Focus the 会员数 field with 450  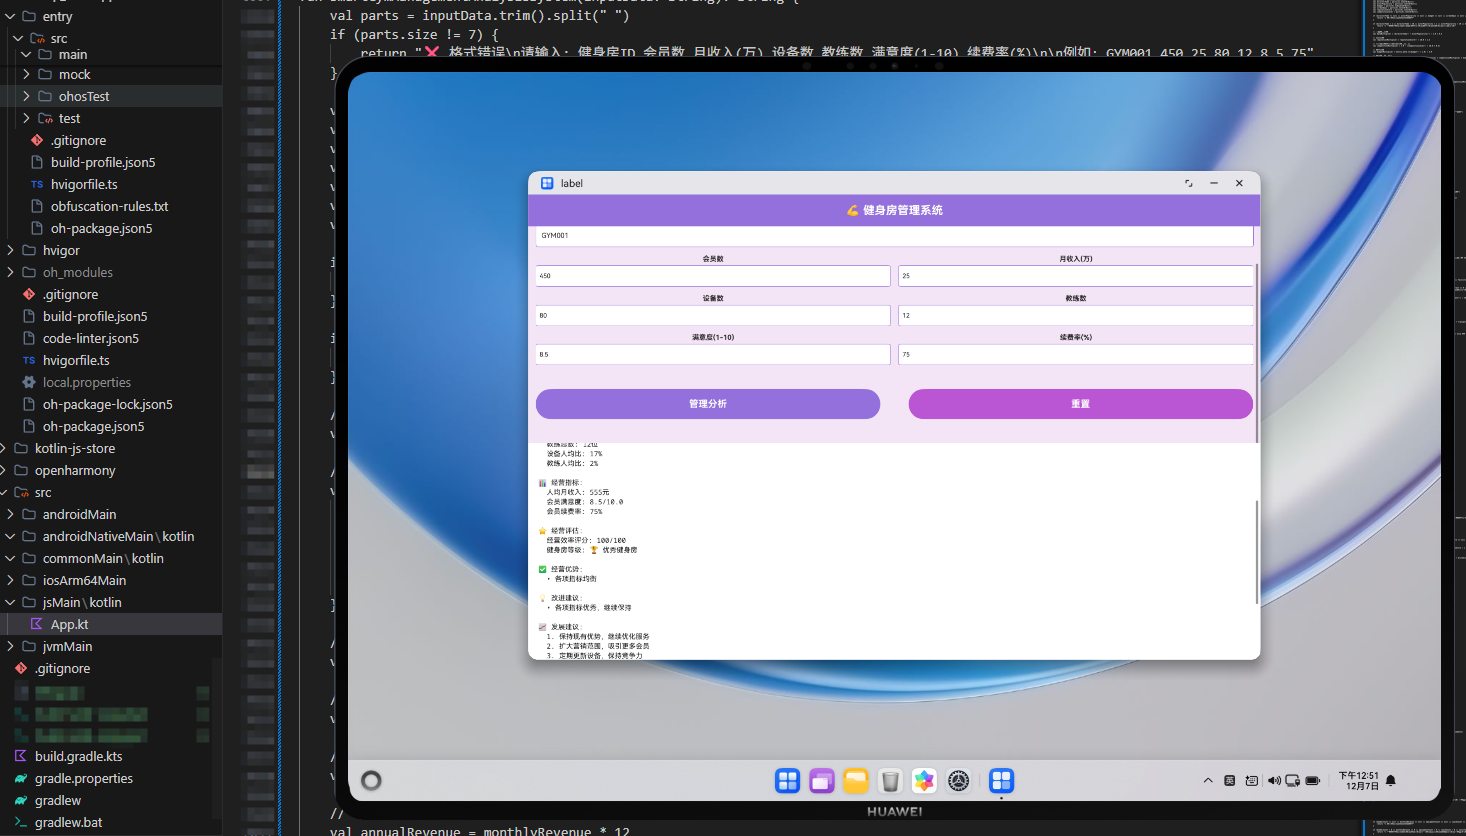(713, 276)
